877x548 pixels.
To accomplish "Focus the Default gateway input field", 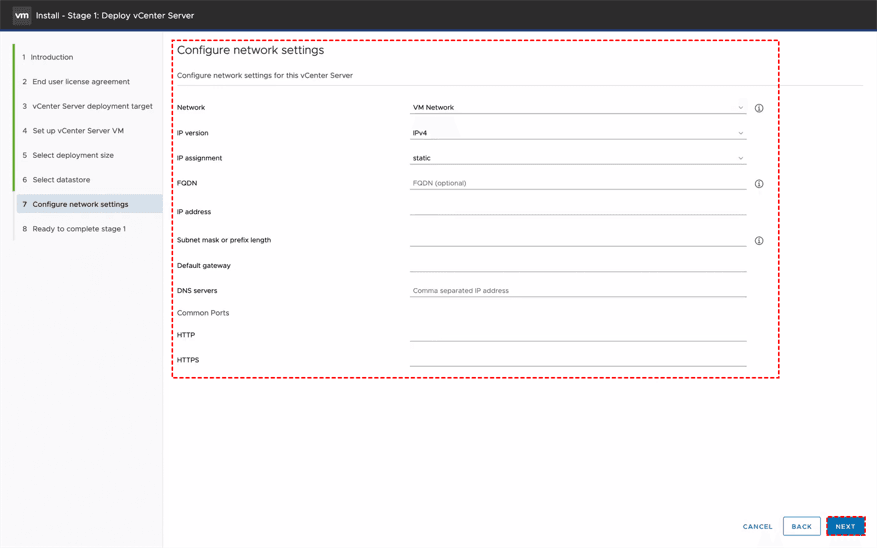I will pos(578,266).
